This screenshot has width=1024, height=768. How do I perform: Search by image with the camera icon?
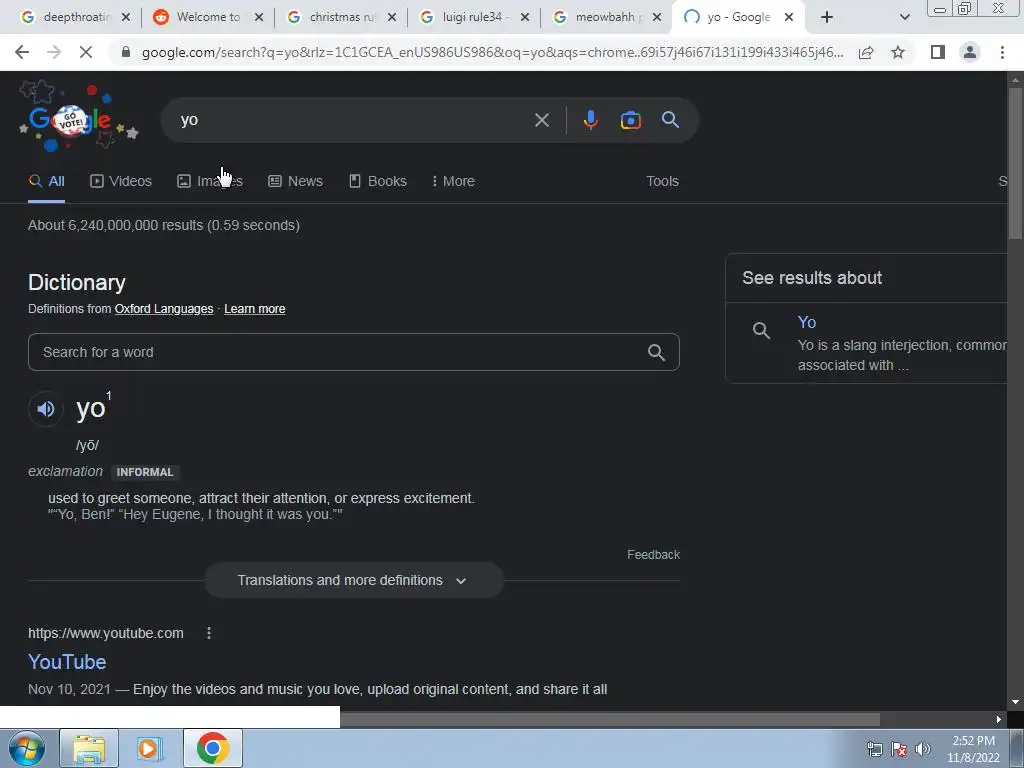click(630, 120)
